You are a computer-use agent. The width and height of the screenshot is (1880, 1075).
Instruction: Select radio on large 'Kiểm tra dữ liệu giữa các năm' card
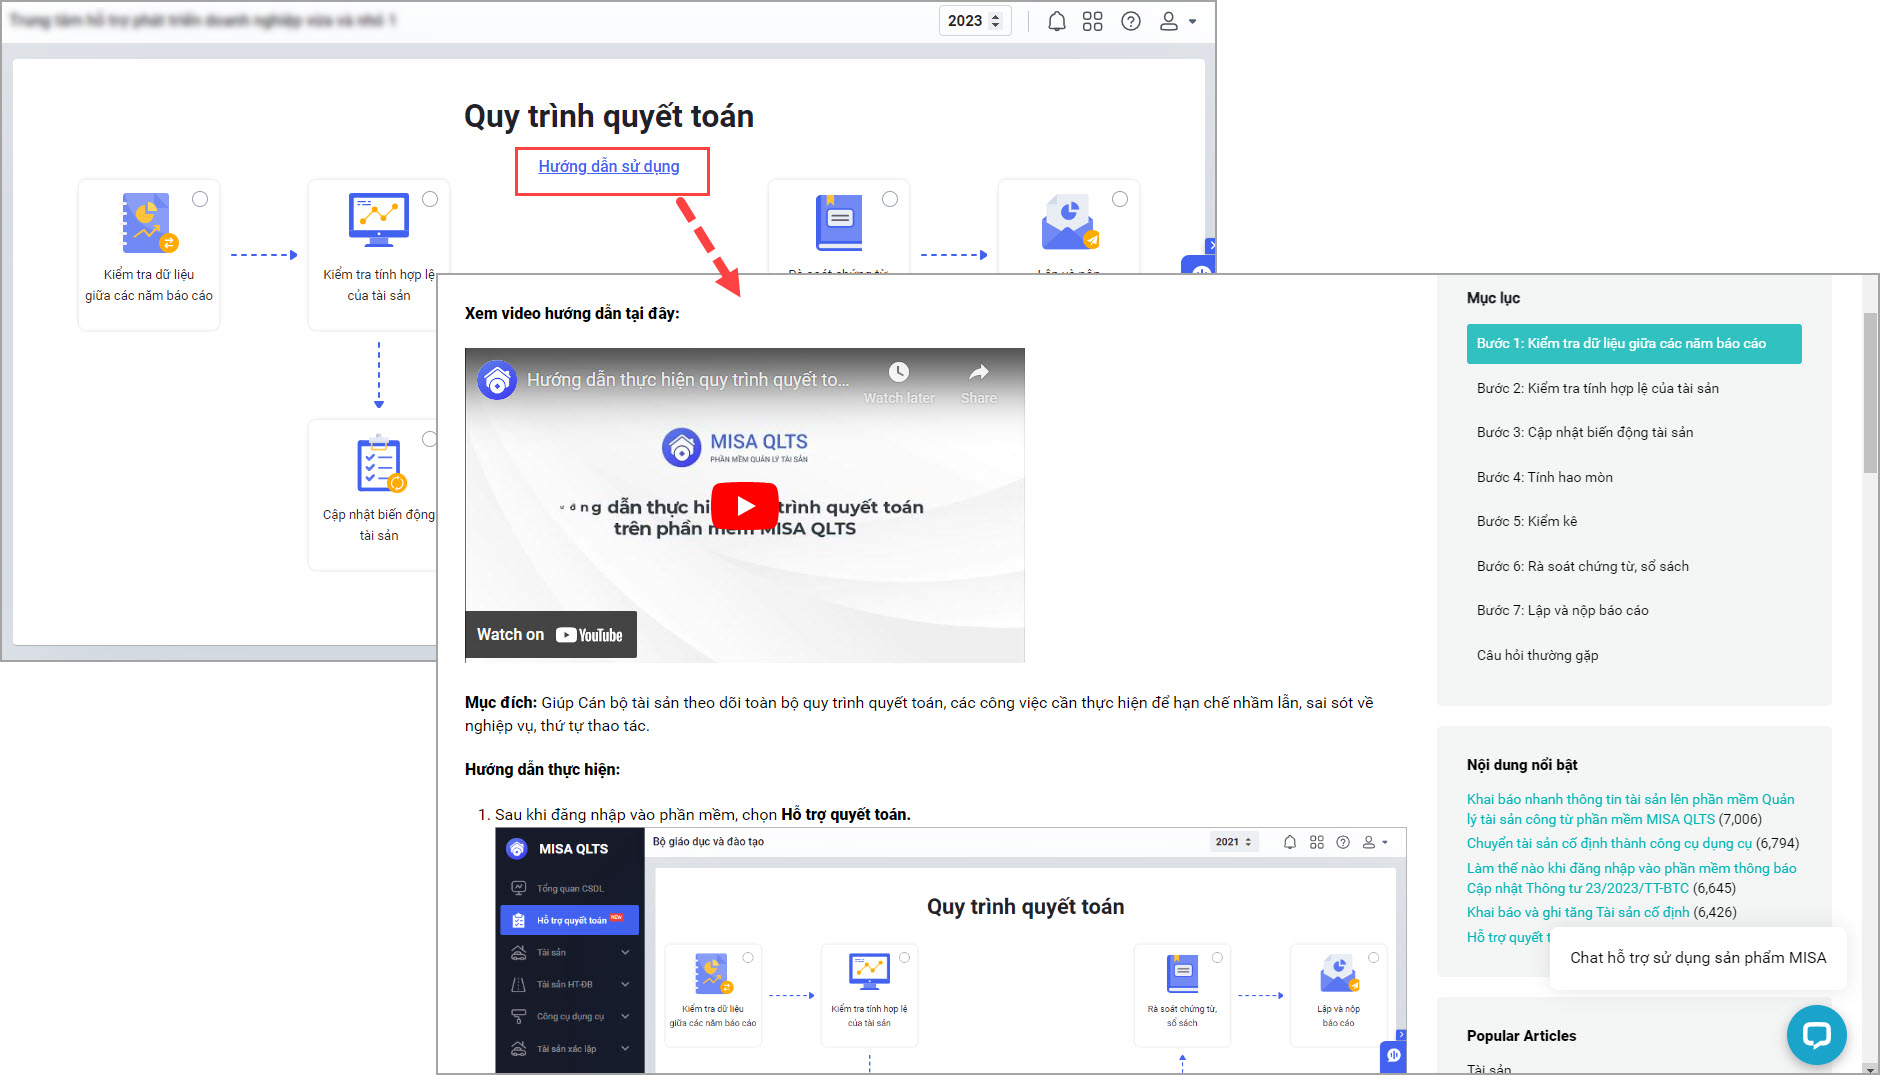(200, 199)
